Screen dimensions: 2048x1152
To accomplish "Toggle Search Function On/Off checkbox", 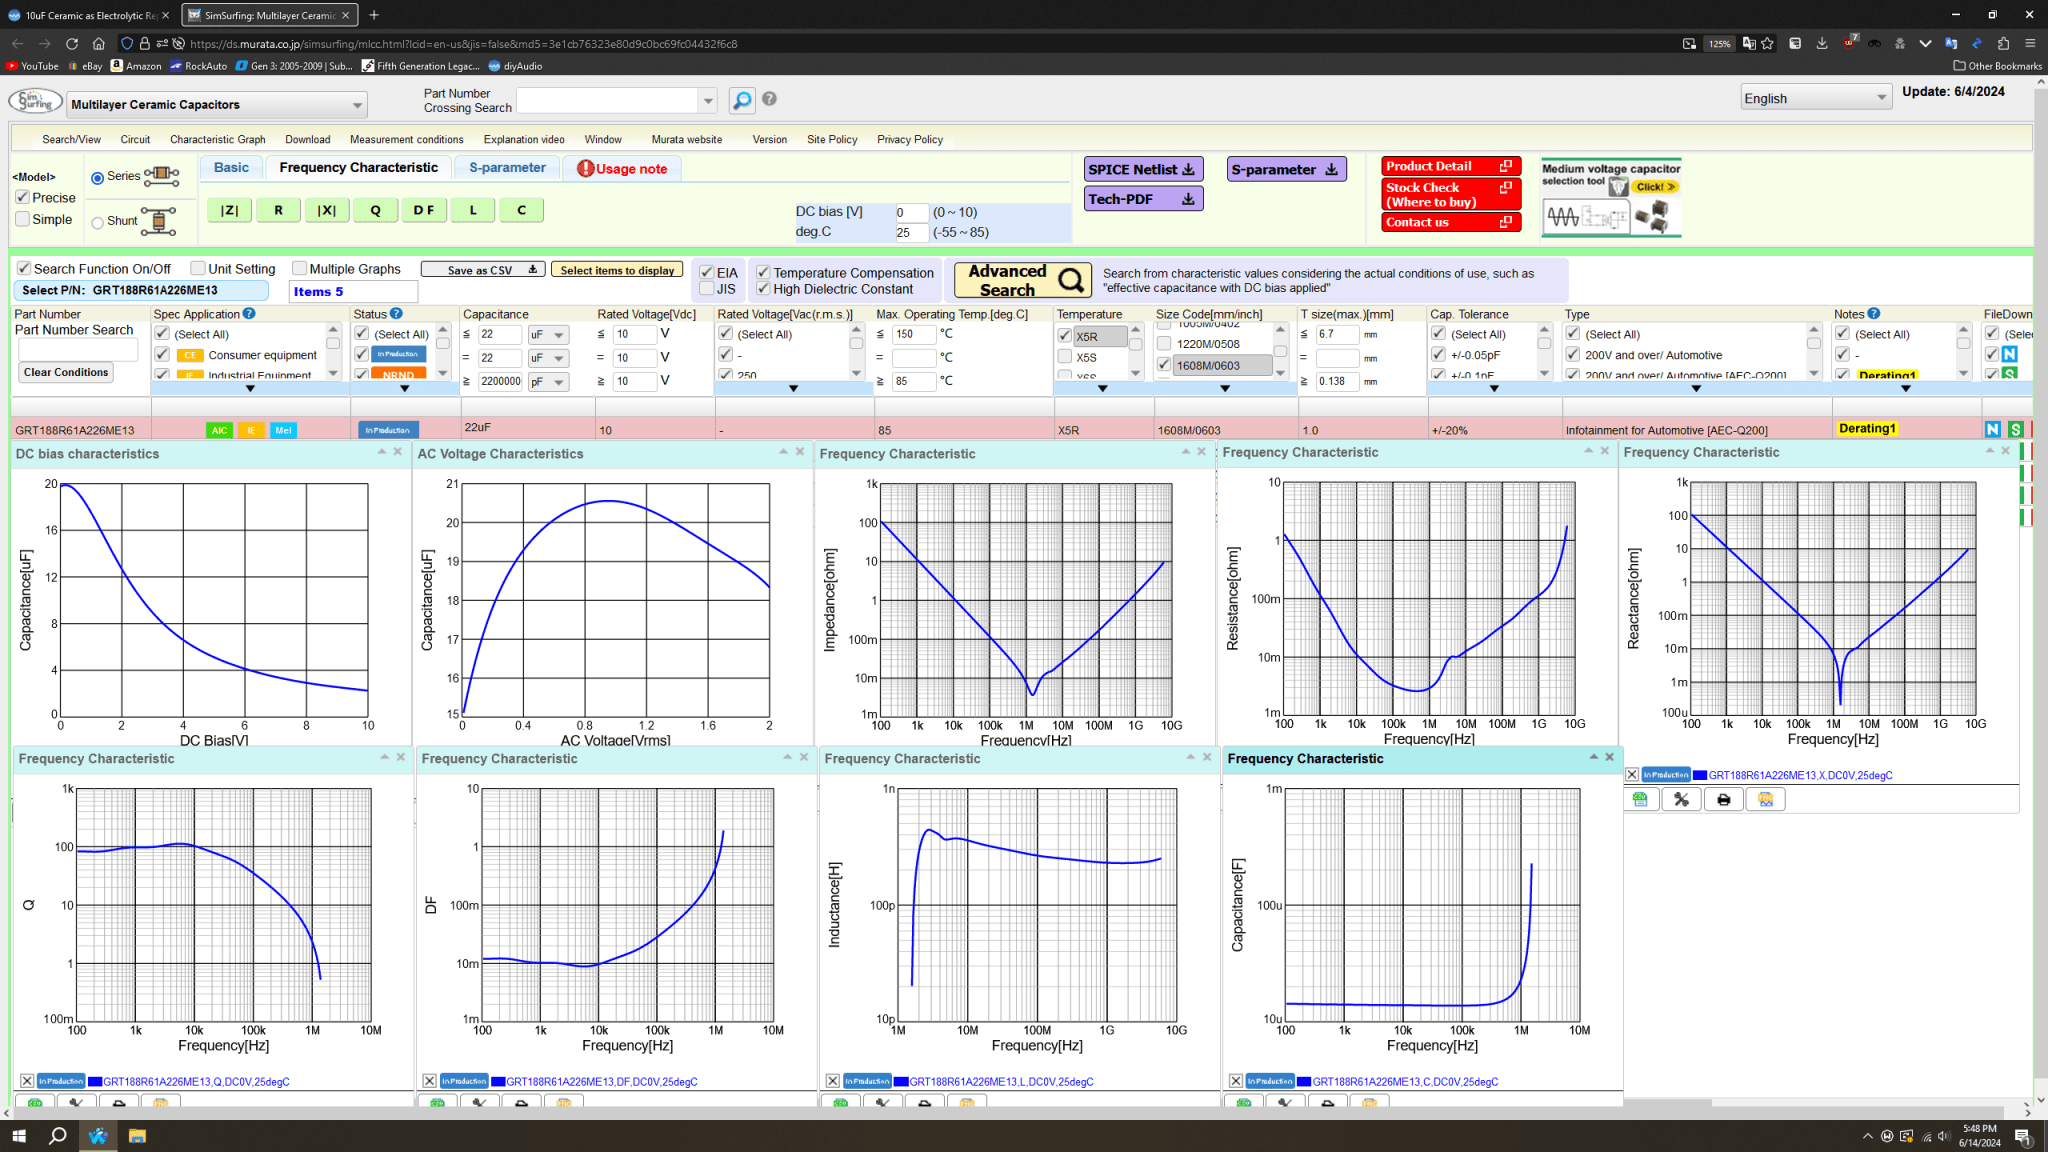I will click(24, 269).
